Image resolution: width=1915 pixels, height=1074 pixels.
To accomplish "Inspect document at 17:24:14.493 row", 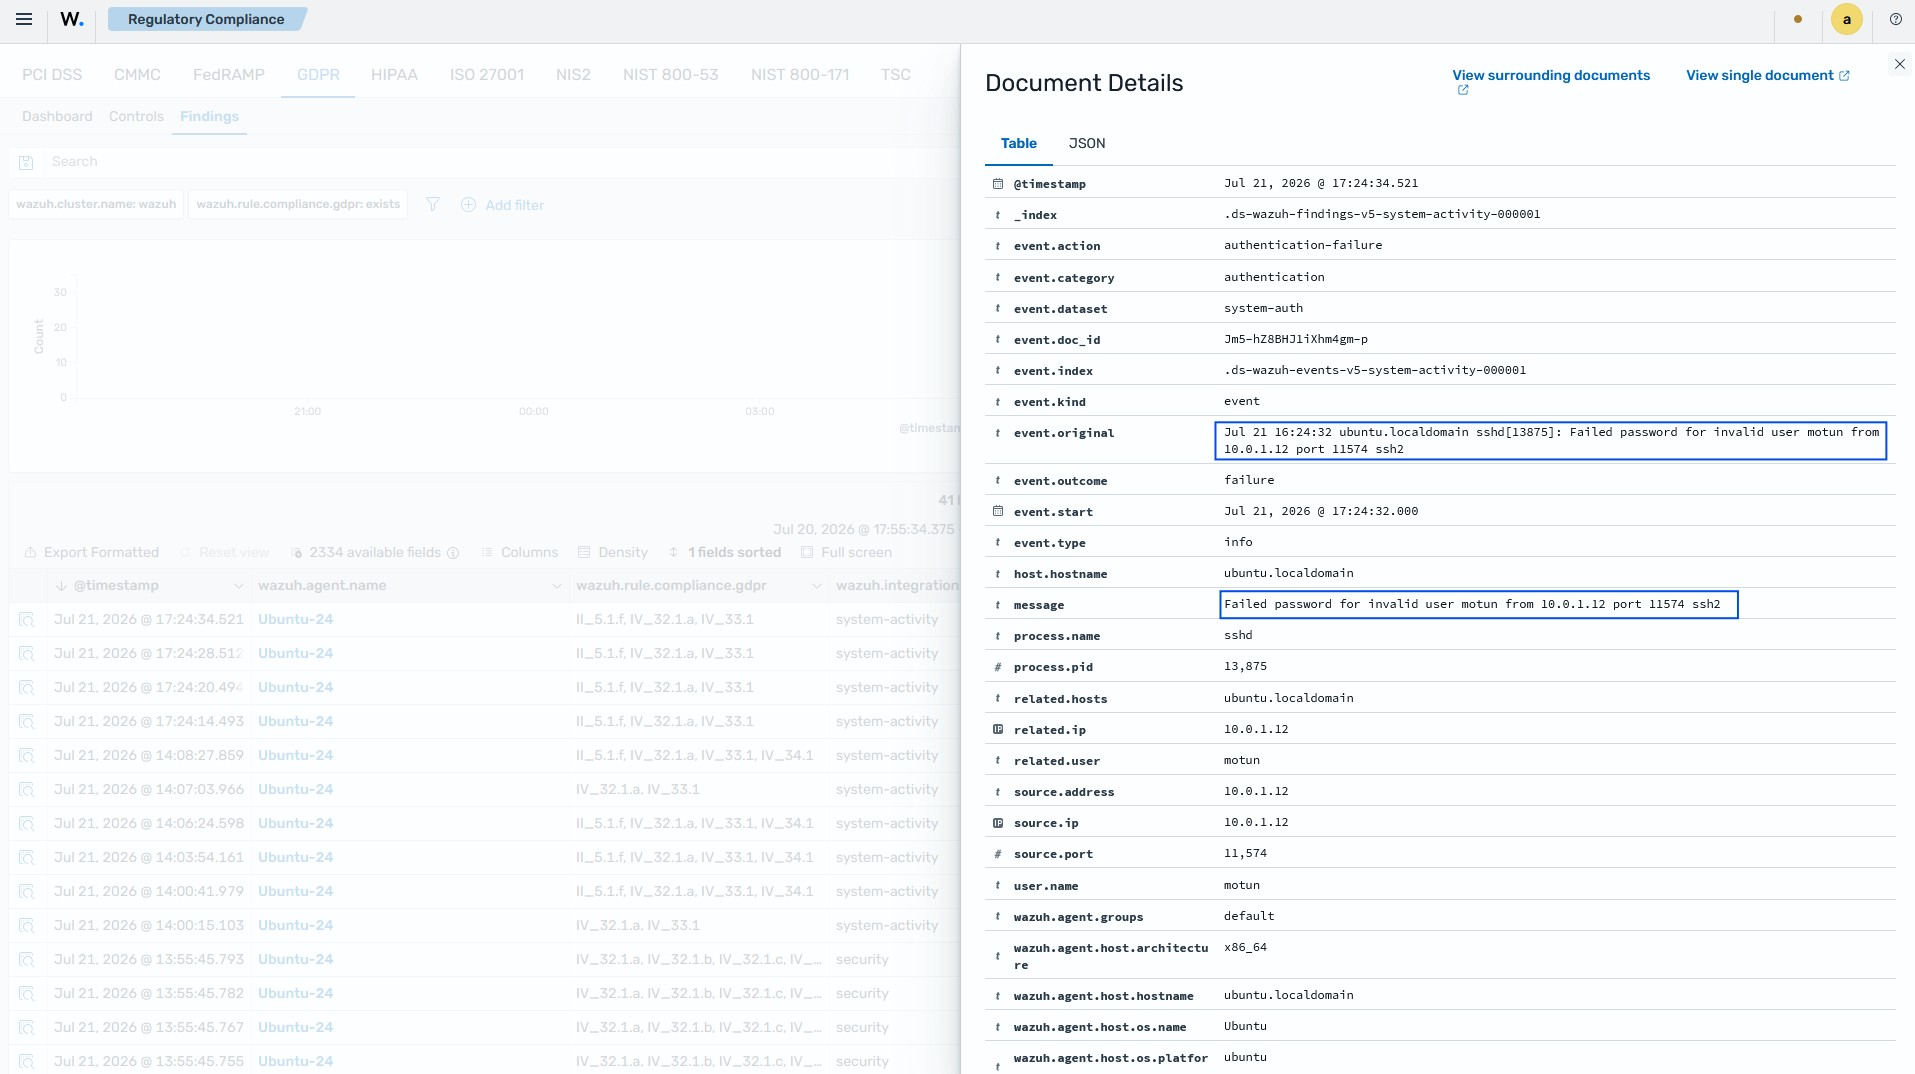I will tap(27, 722).
